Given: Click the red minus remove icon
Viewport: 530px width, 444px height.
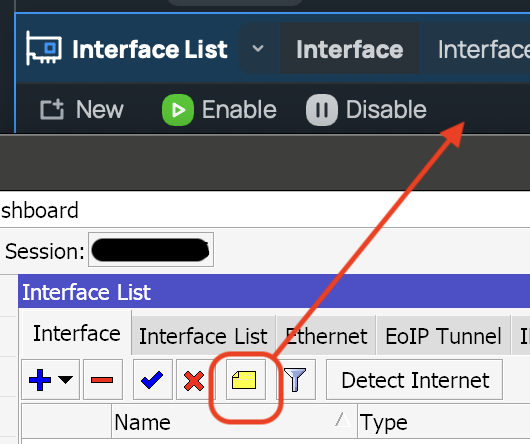Looking at the screenshot, I should click(x=102, y=380).
